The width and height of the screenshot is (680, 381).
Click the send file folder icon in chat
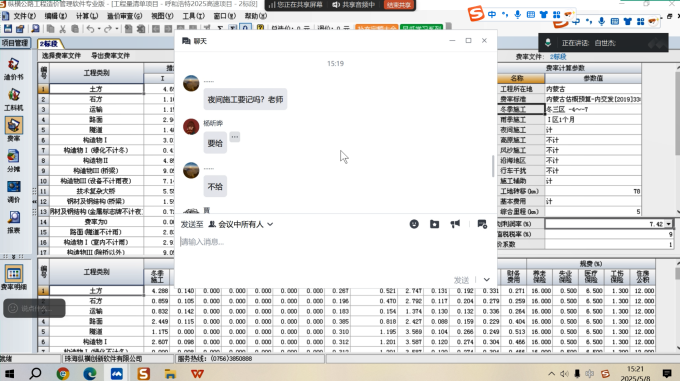(435, 224)
